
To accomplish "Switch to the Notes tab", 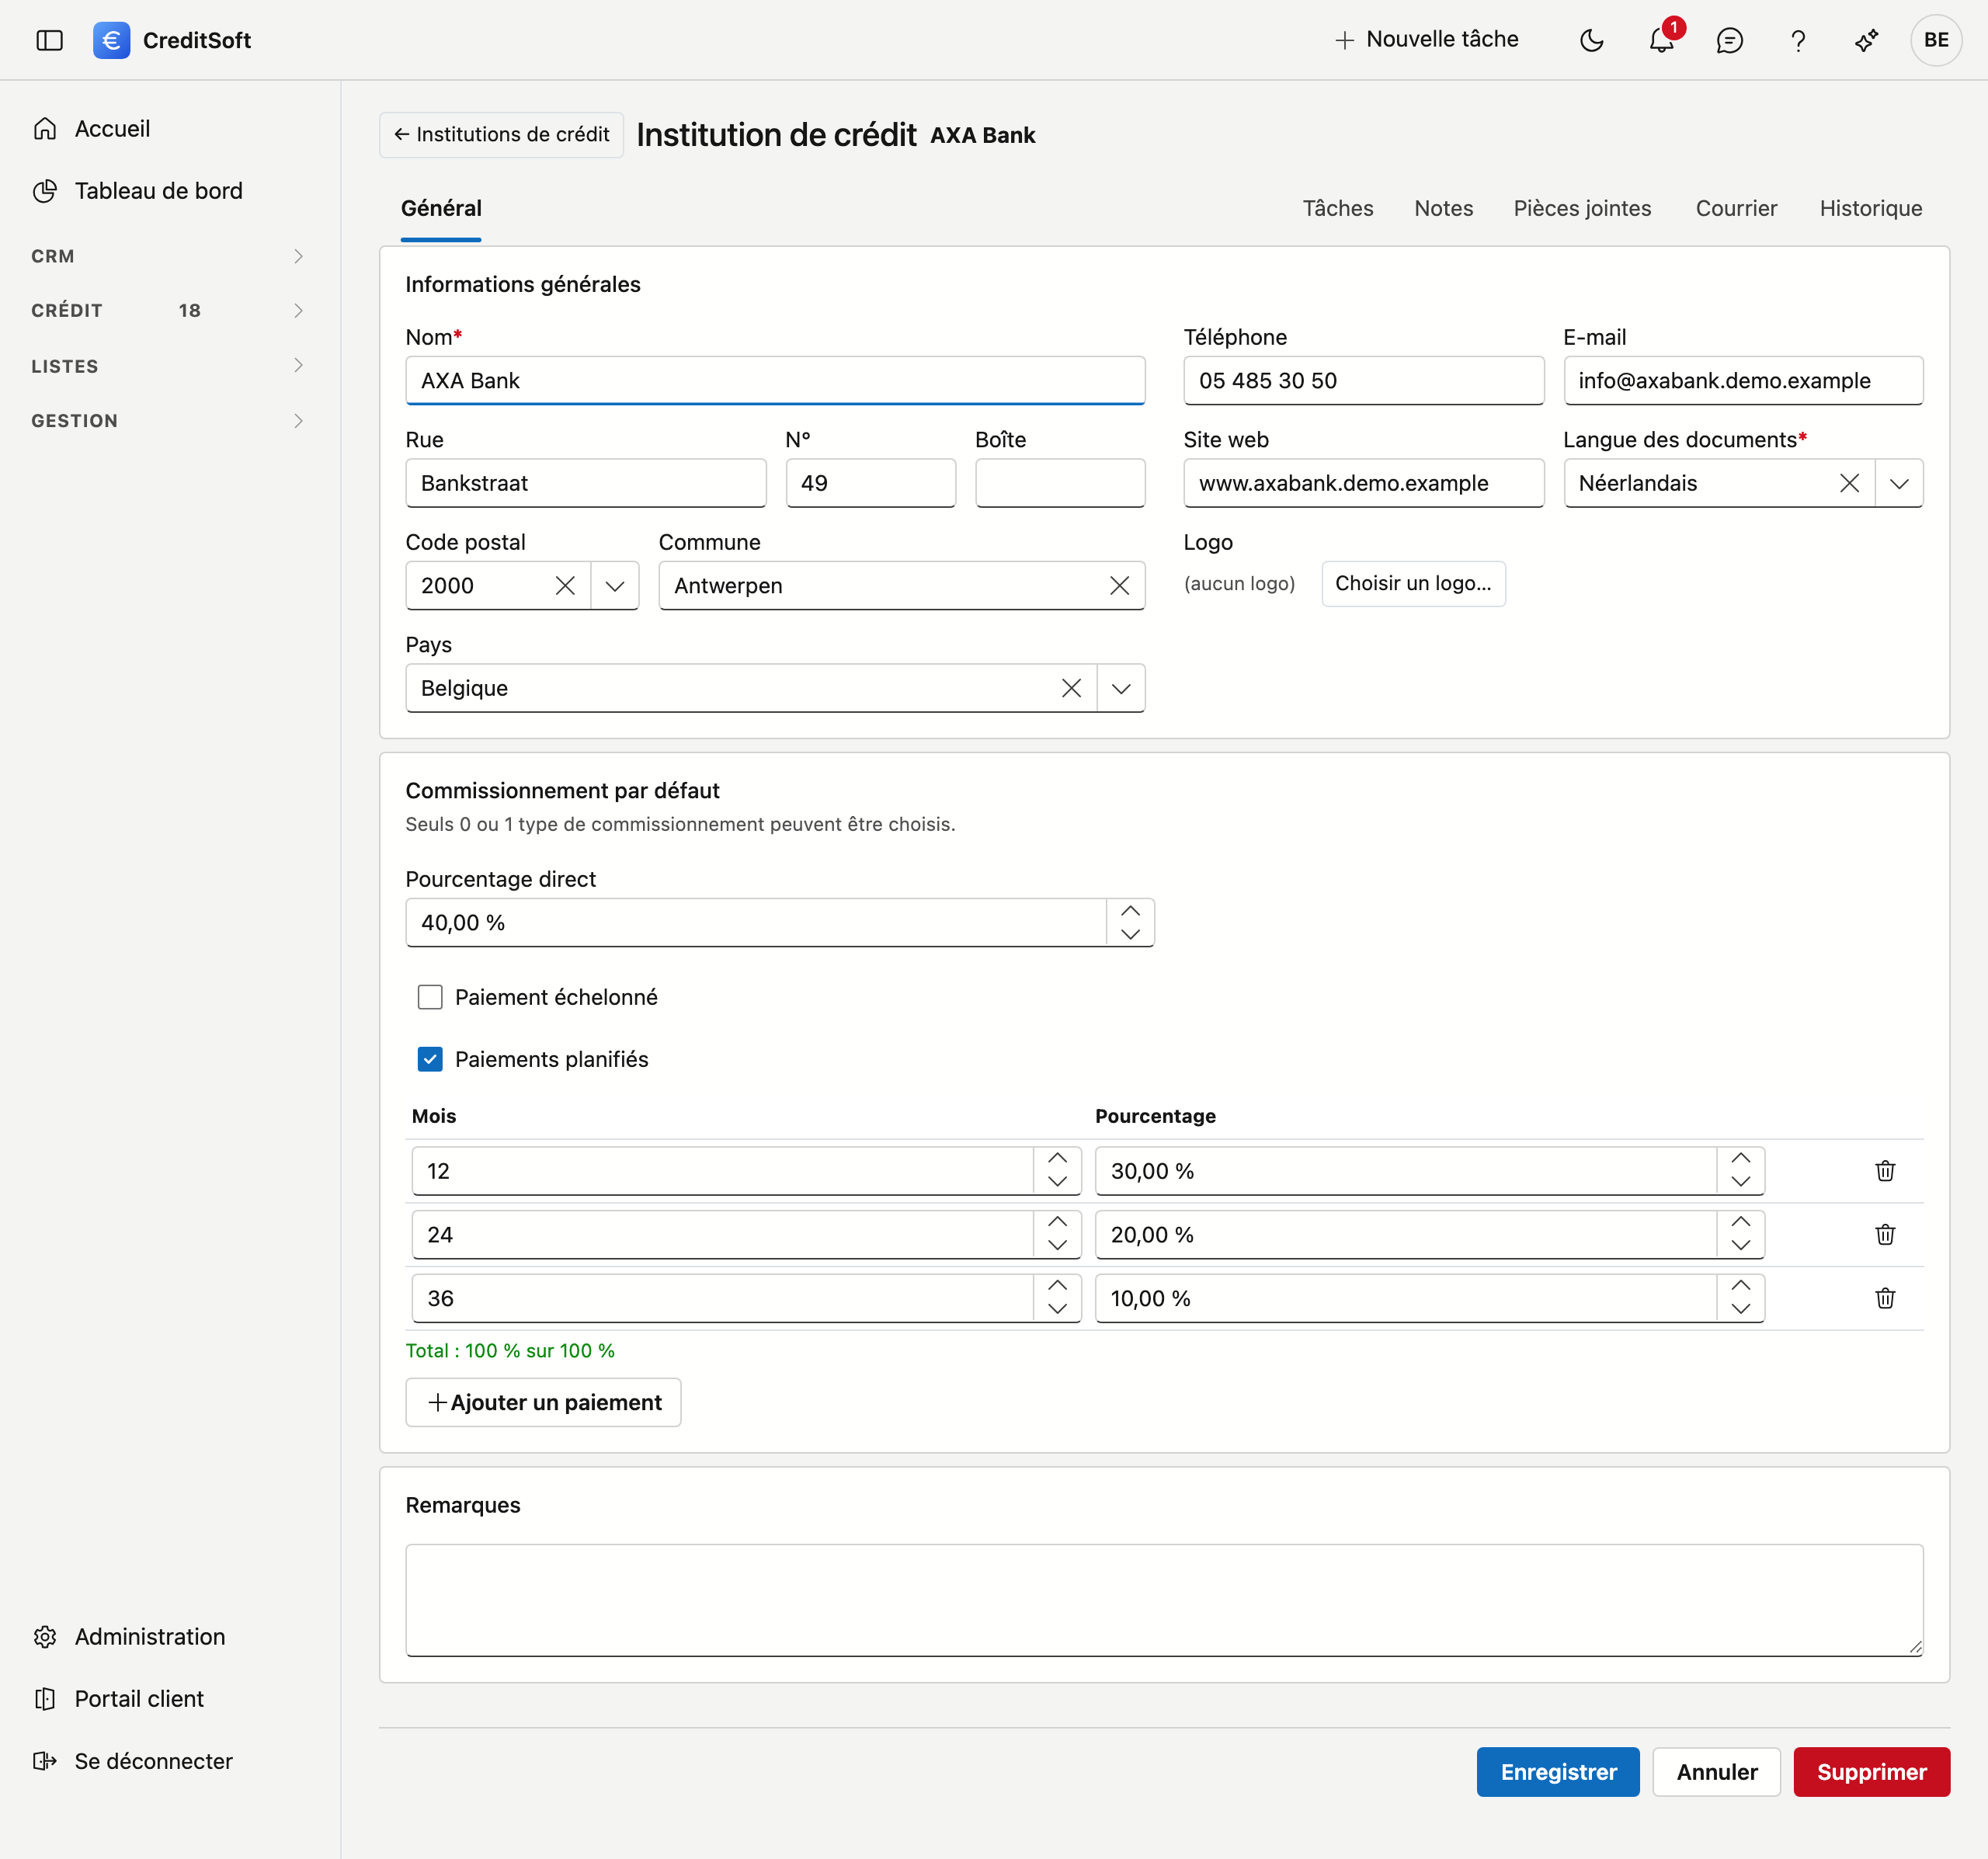I will 1443,208.
